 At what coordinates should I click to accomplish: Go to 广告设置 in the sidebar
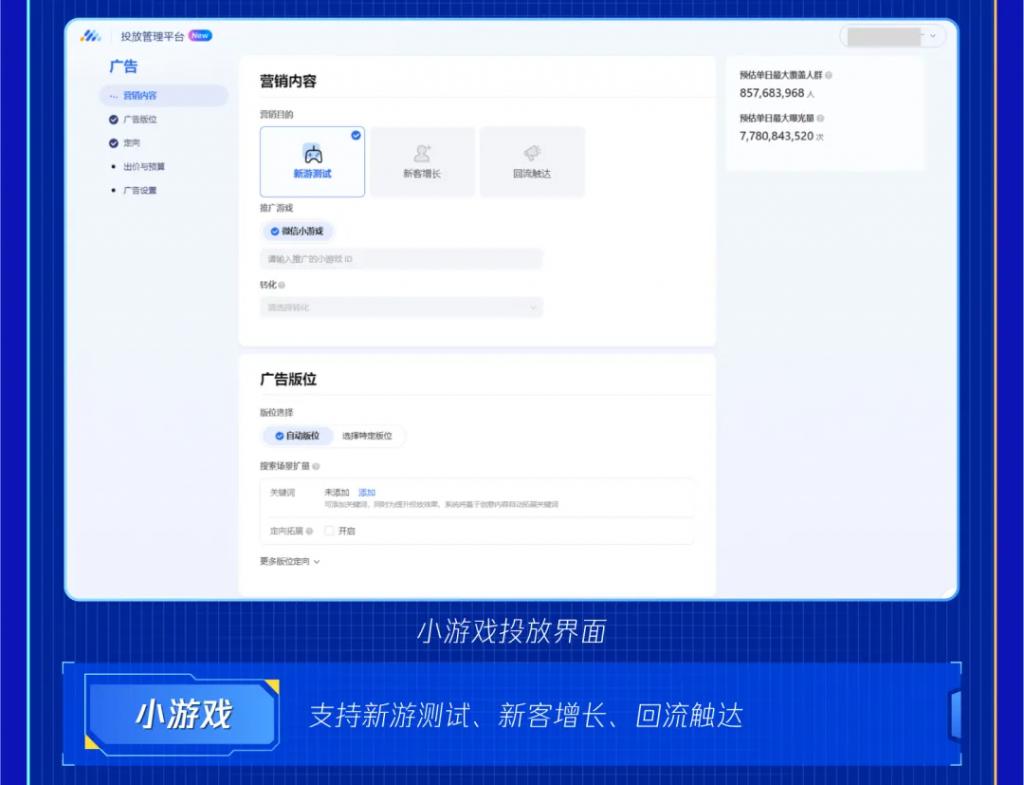140,190
